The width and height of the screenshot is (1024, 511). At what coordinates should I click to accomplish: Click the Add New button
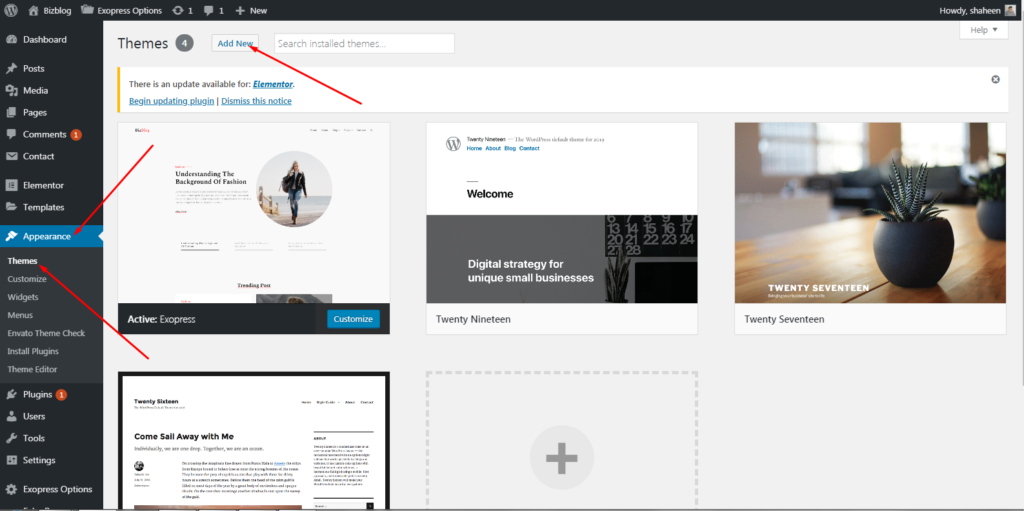(x=235, y=43)
